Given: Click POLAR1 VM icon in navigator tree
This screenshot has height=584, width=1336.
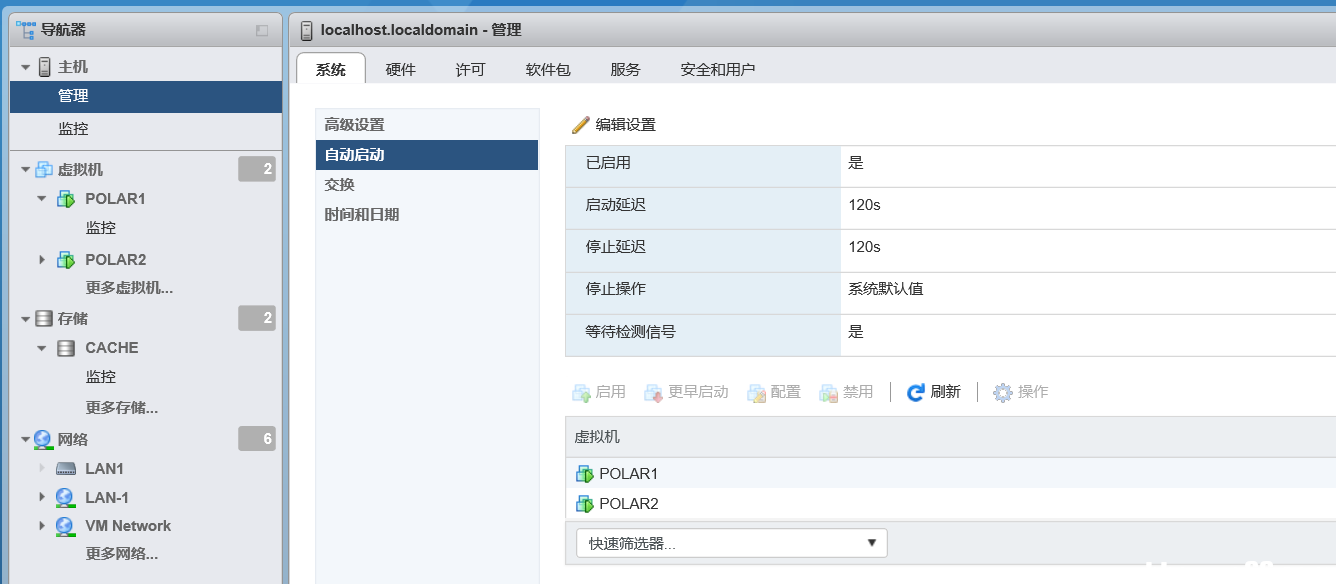Looking at the screenshot, I should pyautogui.click(x=66, y=199).
